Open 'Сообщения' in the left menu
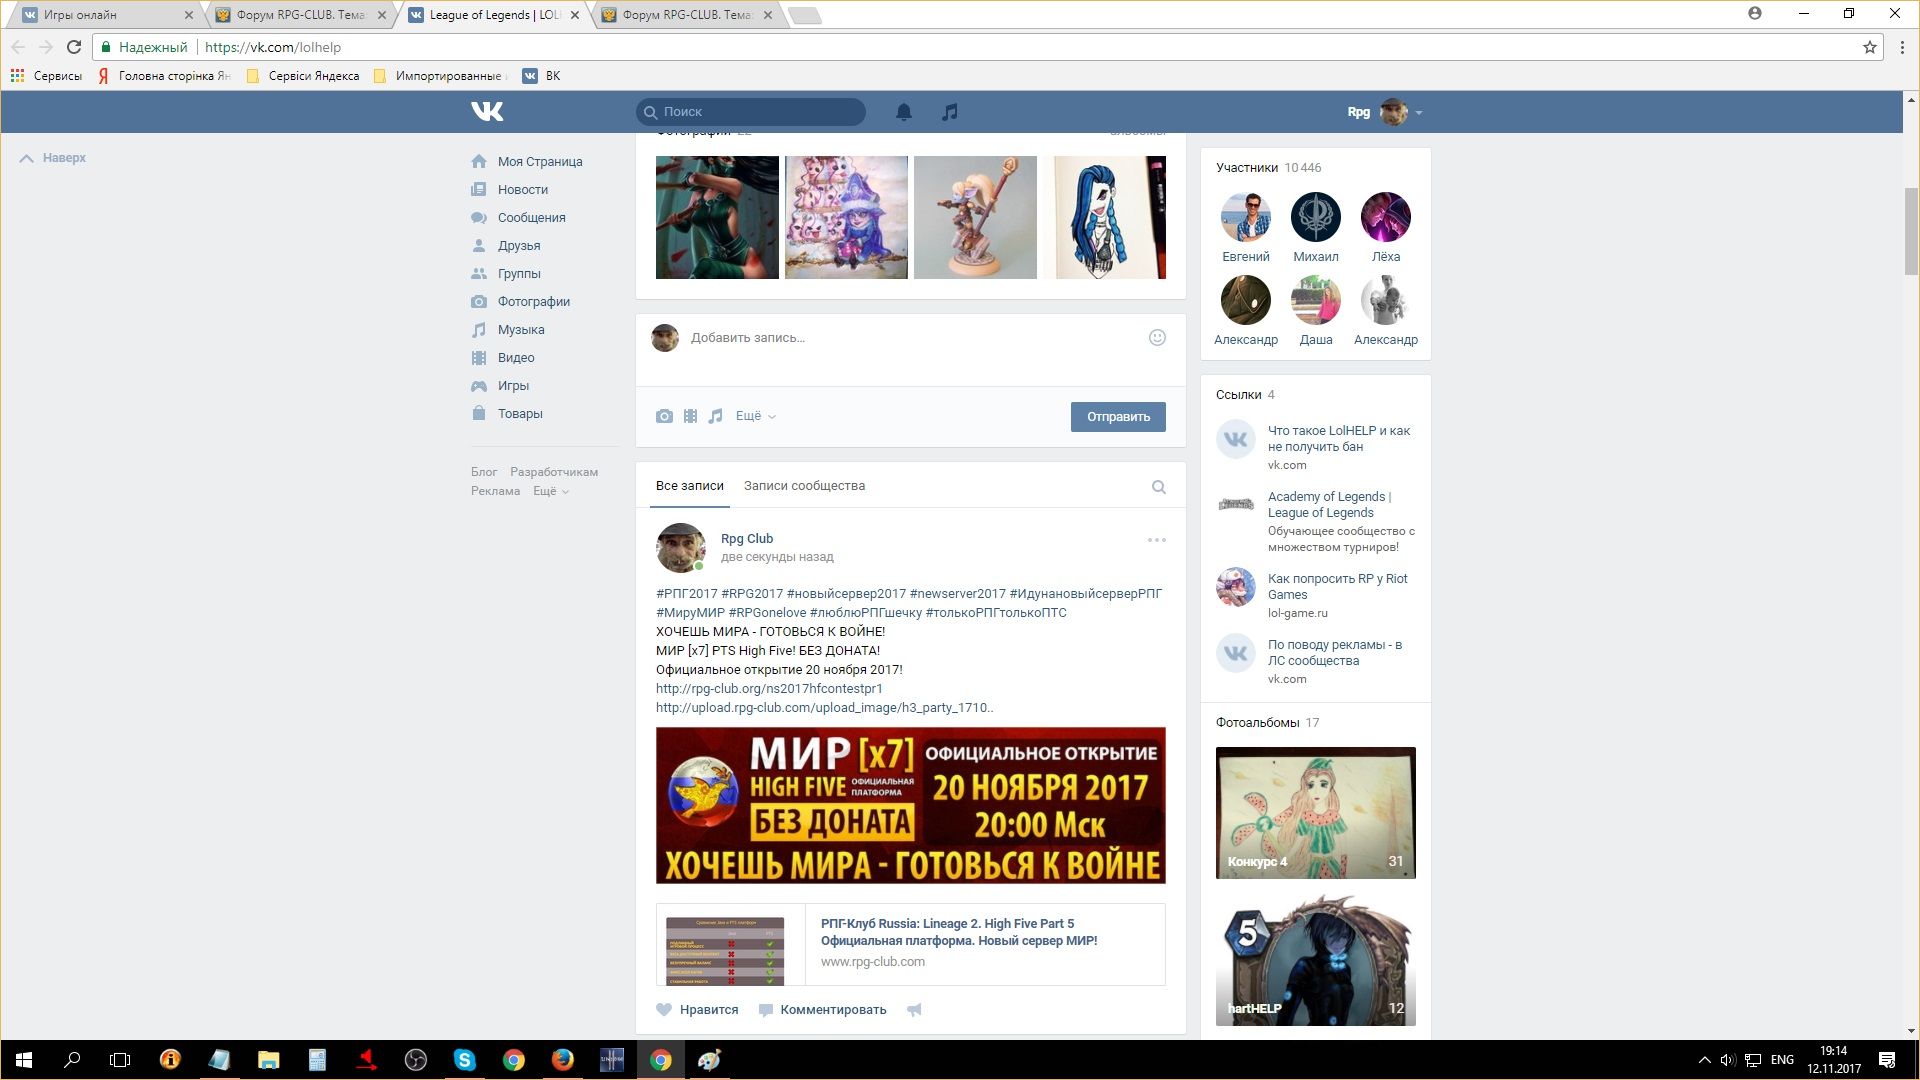Screen dimensions: 1920x1080 (531, 218)
